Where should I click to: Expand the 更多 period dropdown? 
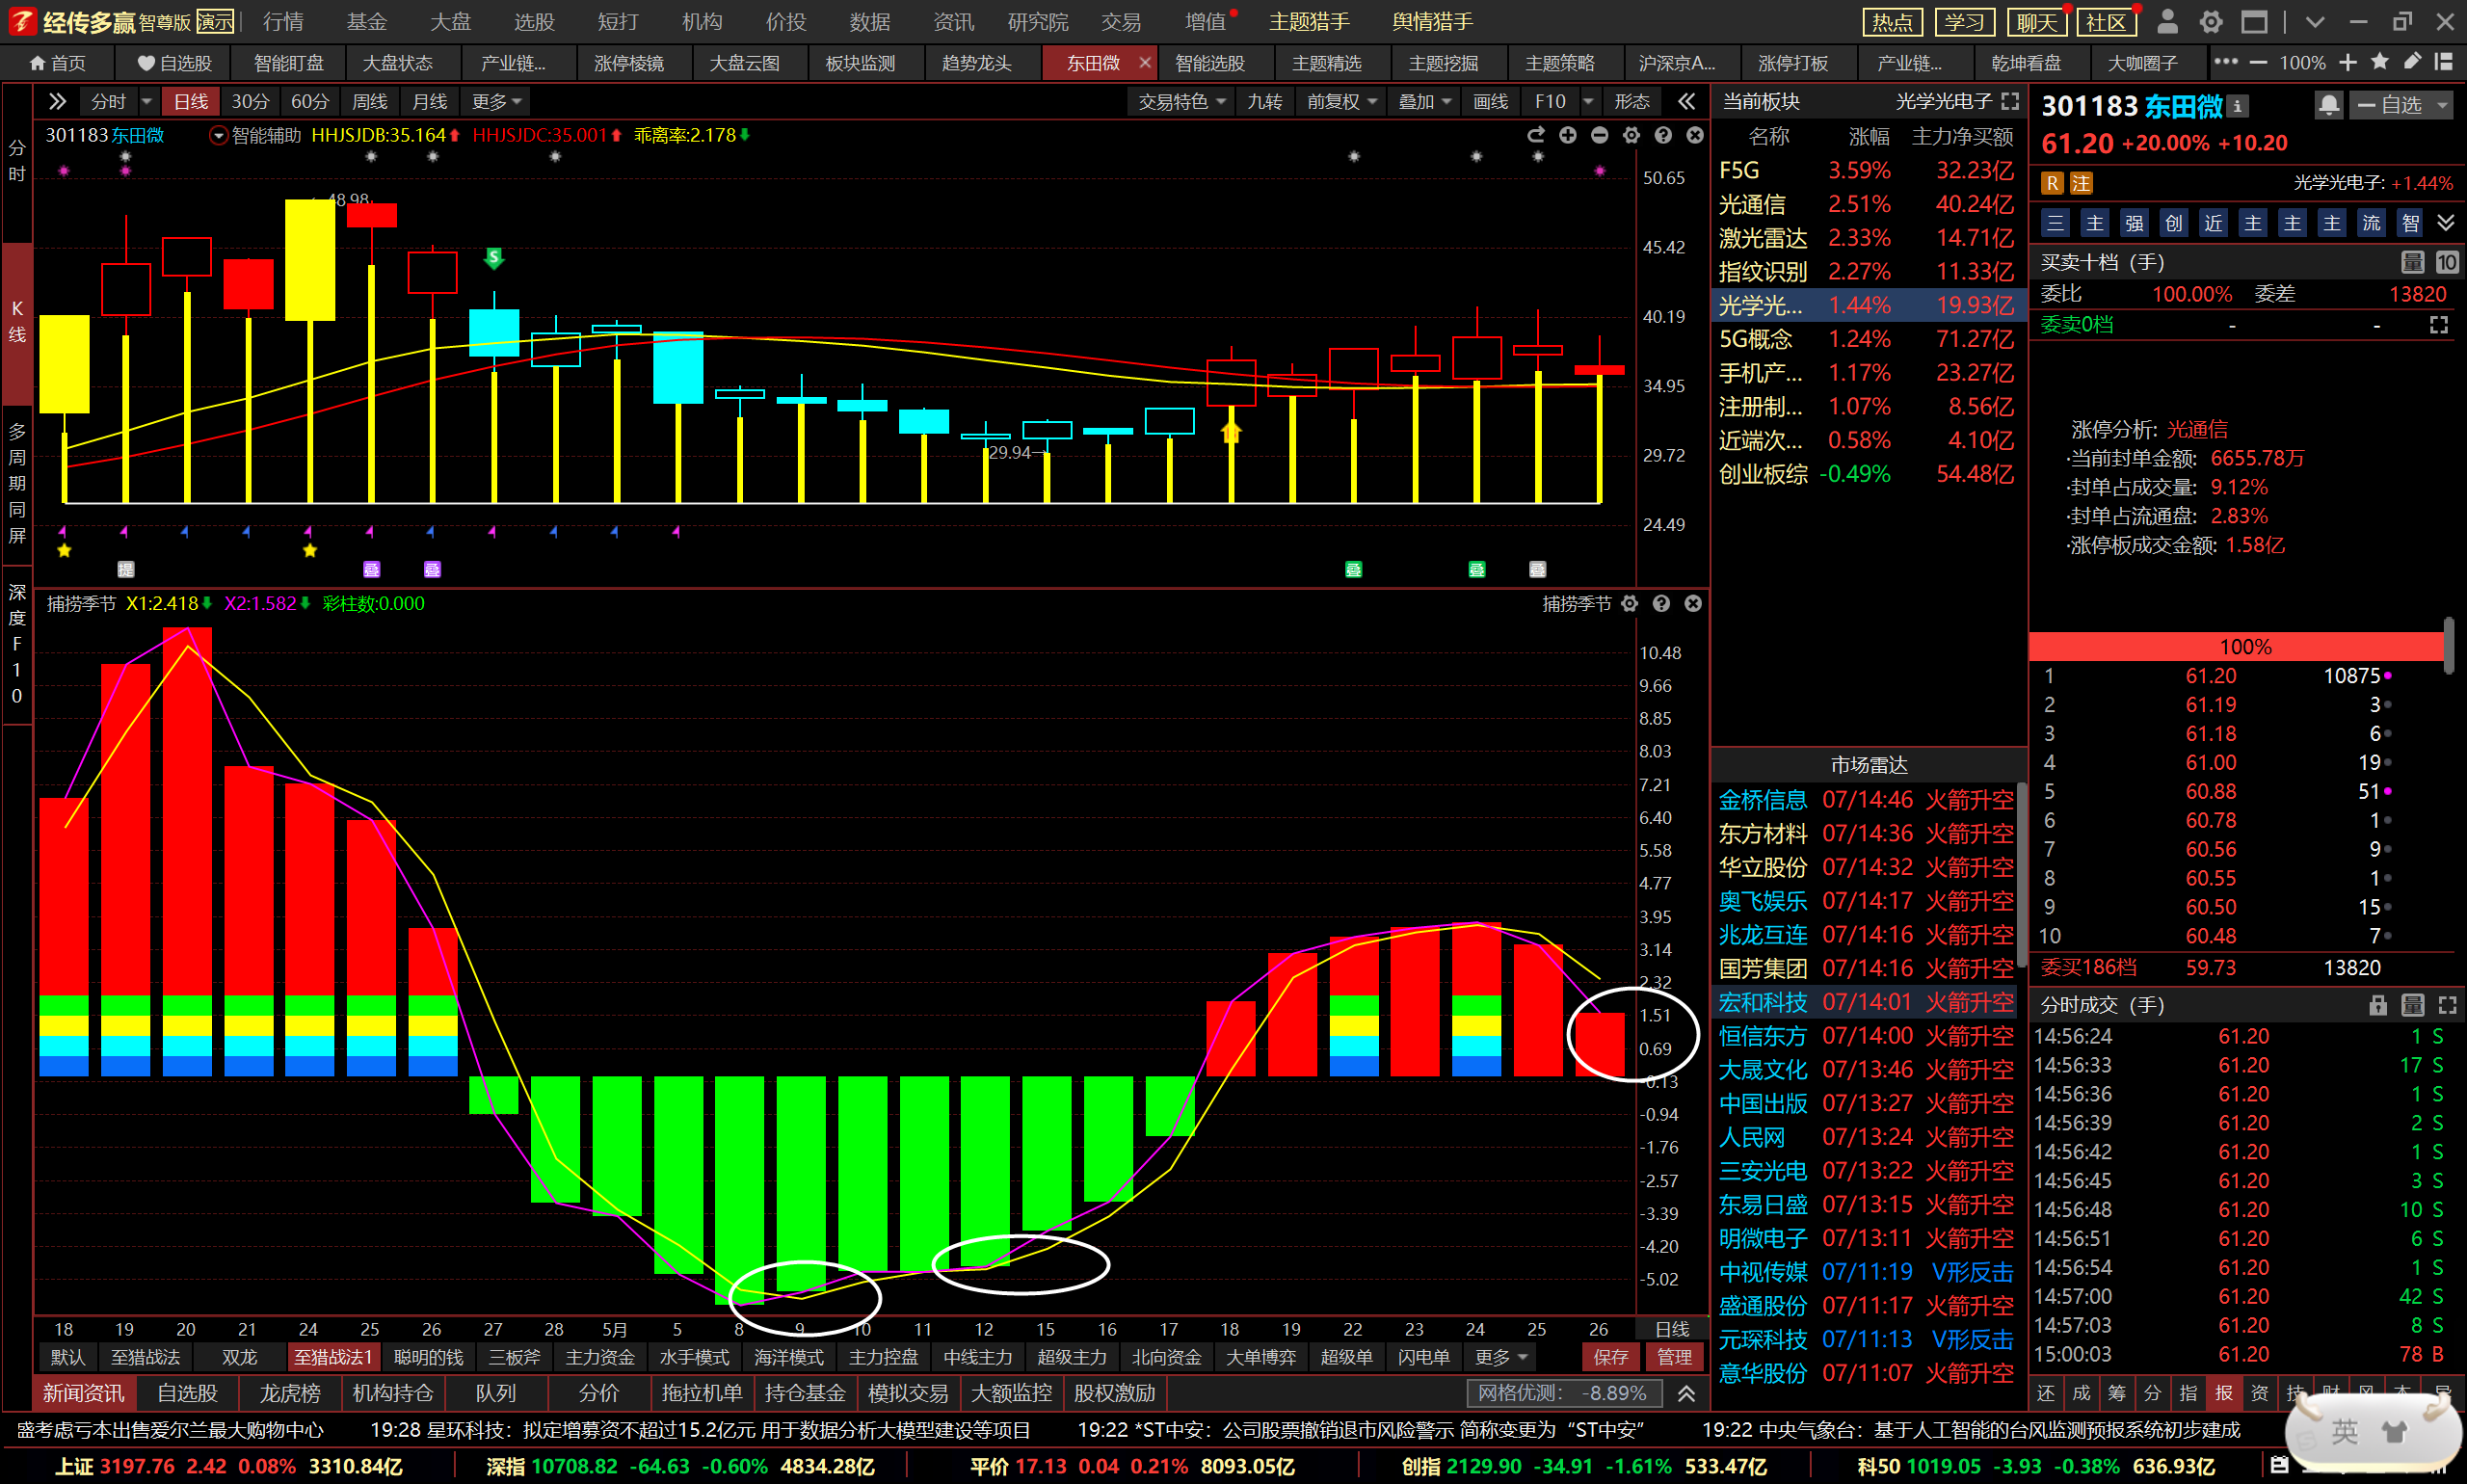pos(497,101)
